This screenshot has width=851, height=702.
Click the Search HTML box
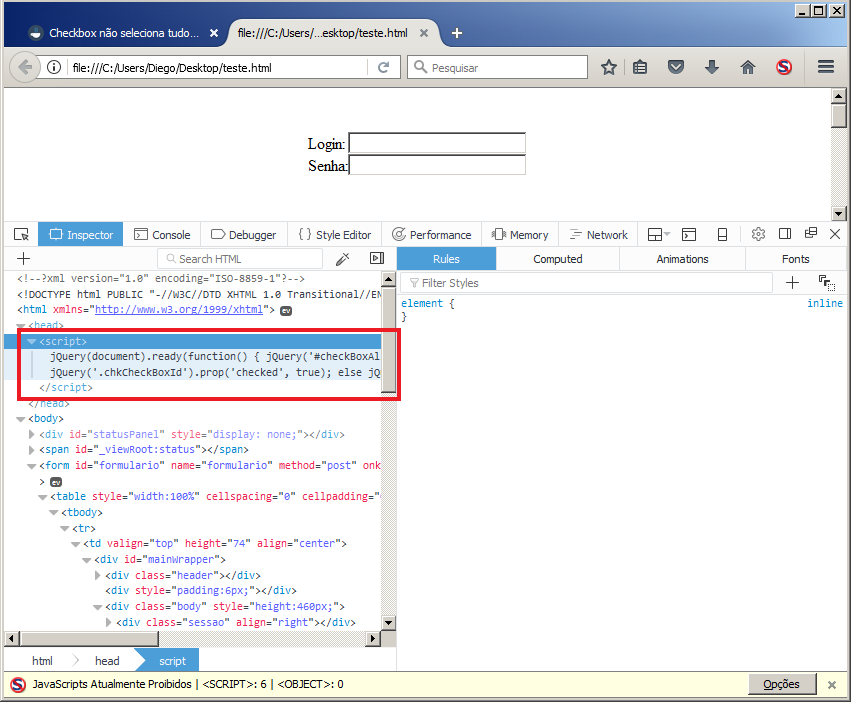click(x=240, y=258)
